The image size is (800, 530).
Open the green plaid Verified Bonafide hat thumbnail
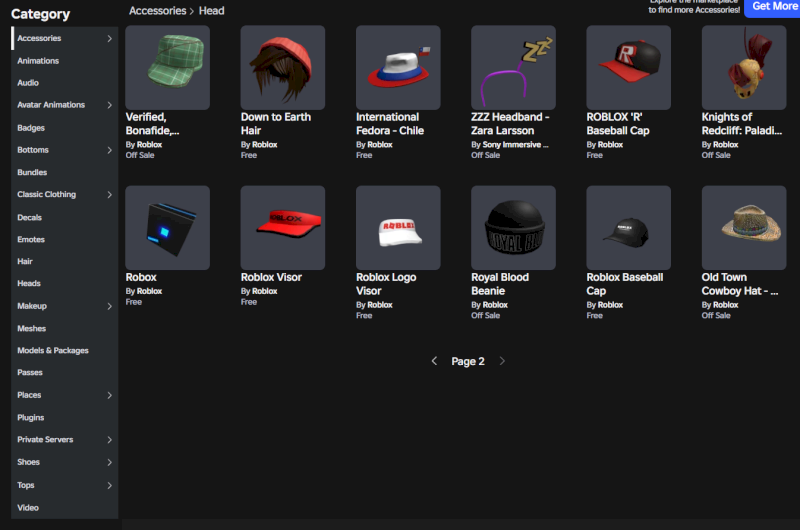[x=167, y=67]
